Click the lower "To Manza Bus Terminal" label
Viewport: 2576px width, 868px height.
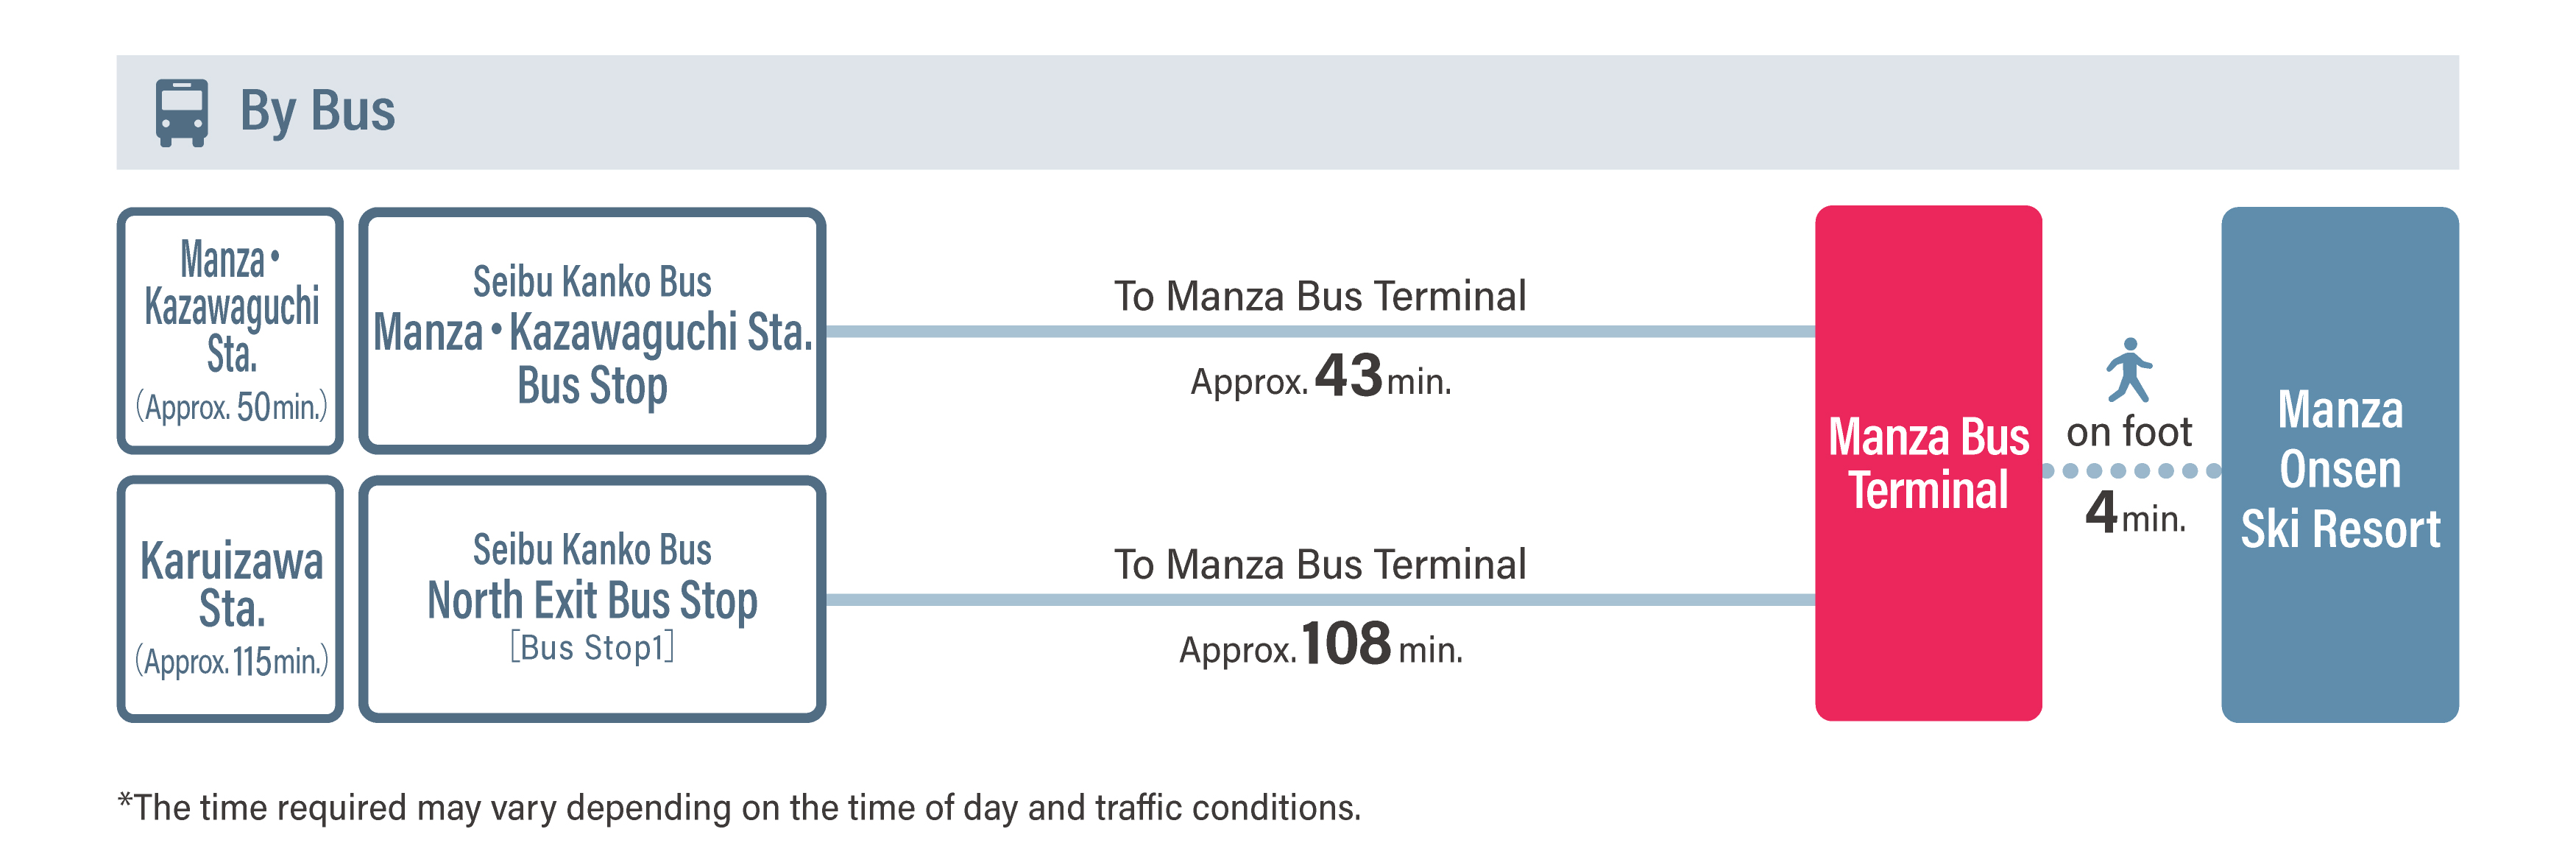click(1320, 565)
